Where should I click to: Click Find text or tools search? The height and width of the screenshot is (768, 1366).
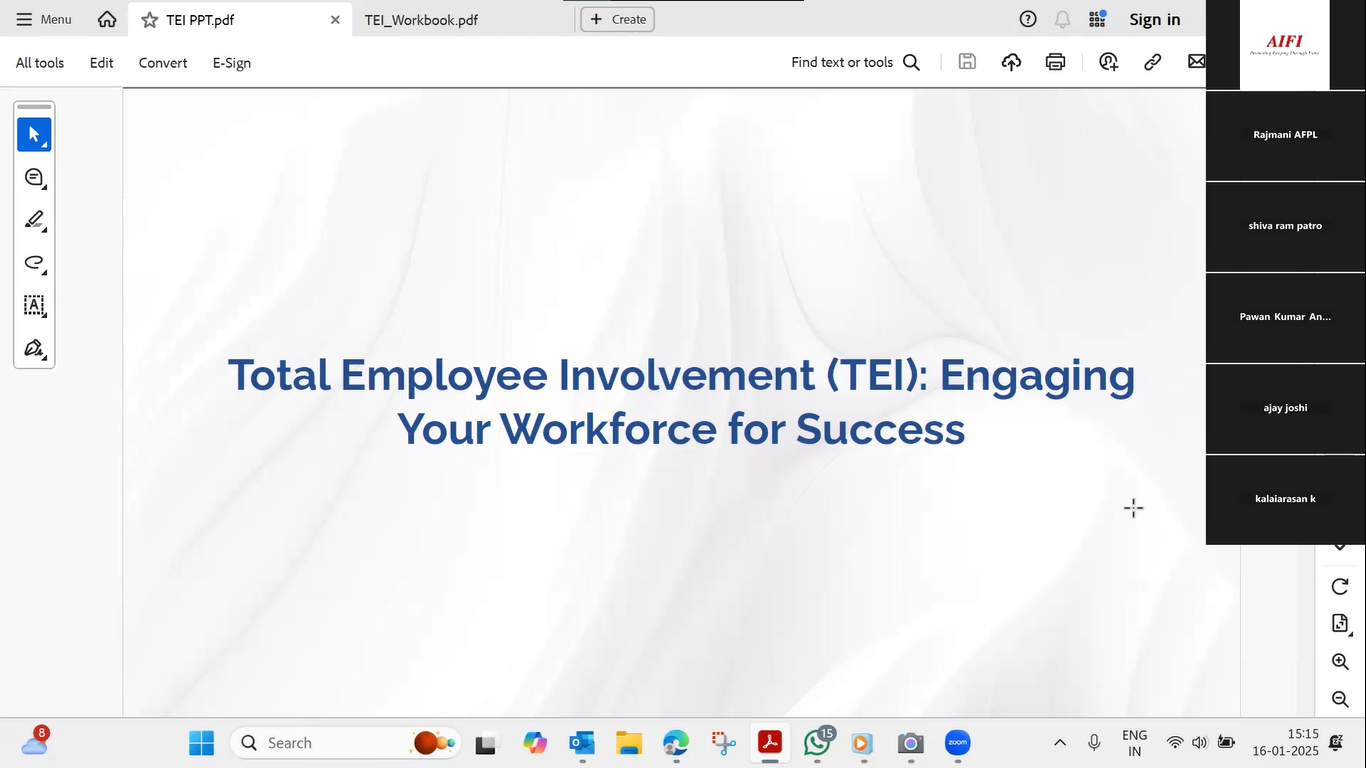coord(855,62)
